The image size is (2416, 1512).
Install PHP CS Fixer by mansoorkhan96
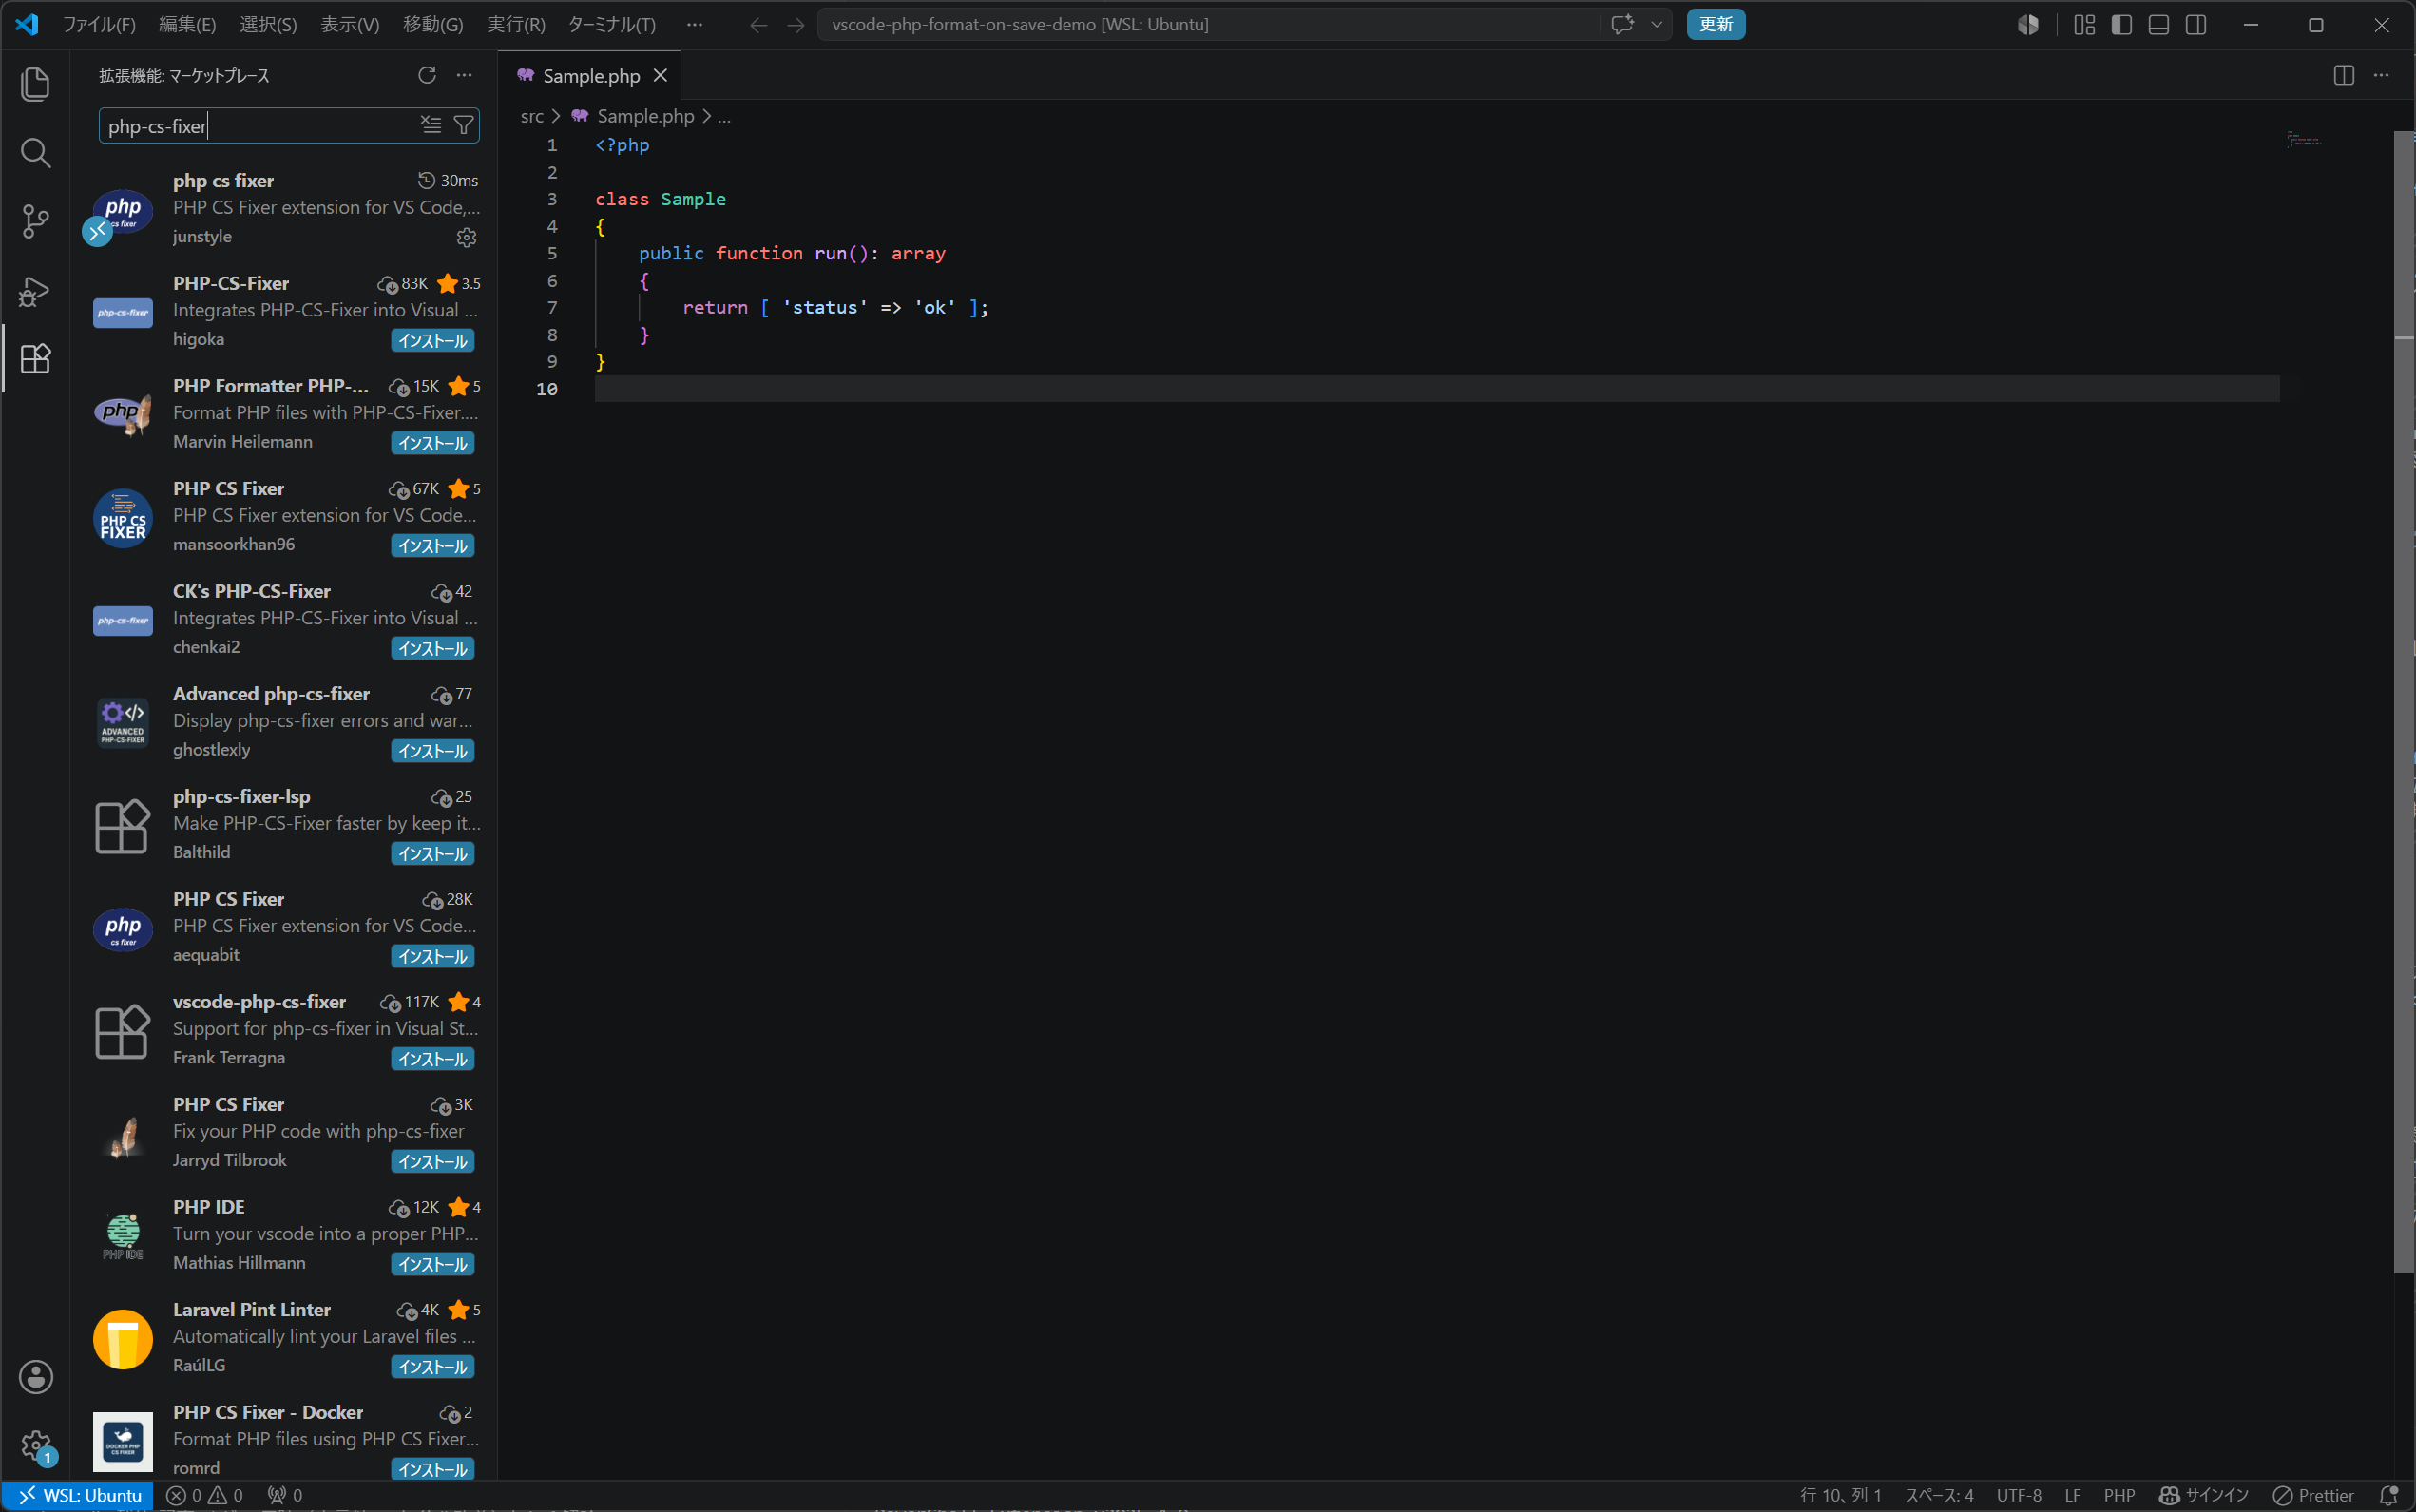tap(432, 546)
